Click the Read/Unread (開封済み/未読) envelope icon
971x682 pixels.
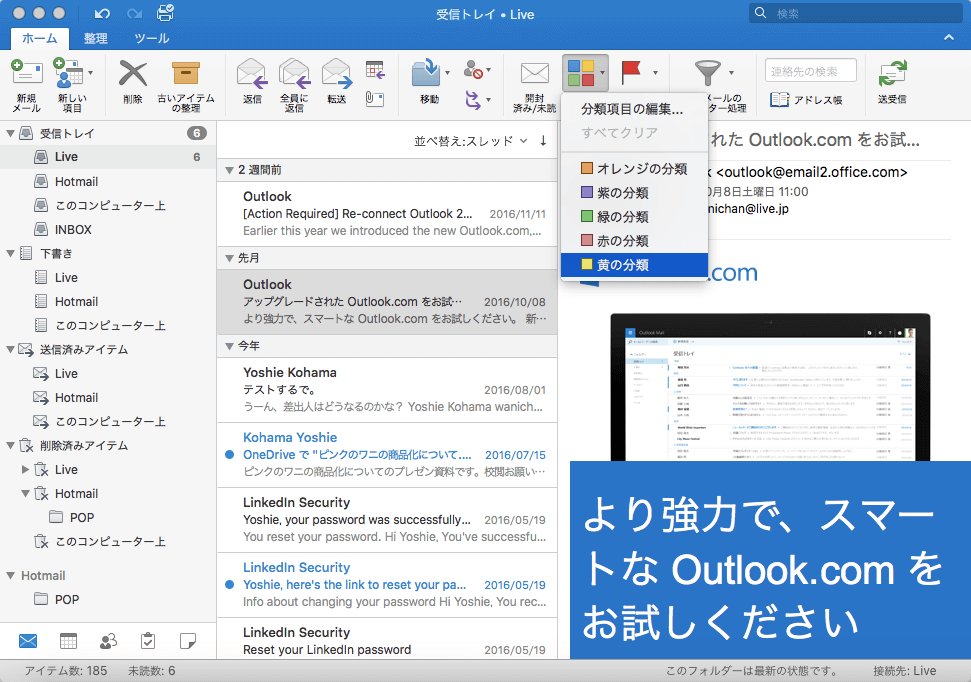pos(534,73)
